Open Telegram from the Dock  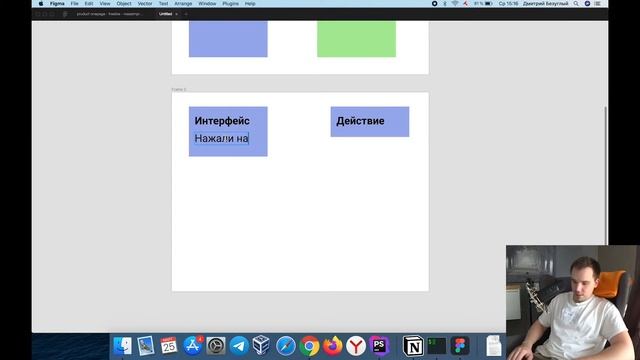pyautogui.click(x=239, y=346)
